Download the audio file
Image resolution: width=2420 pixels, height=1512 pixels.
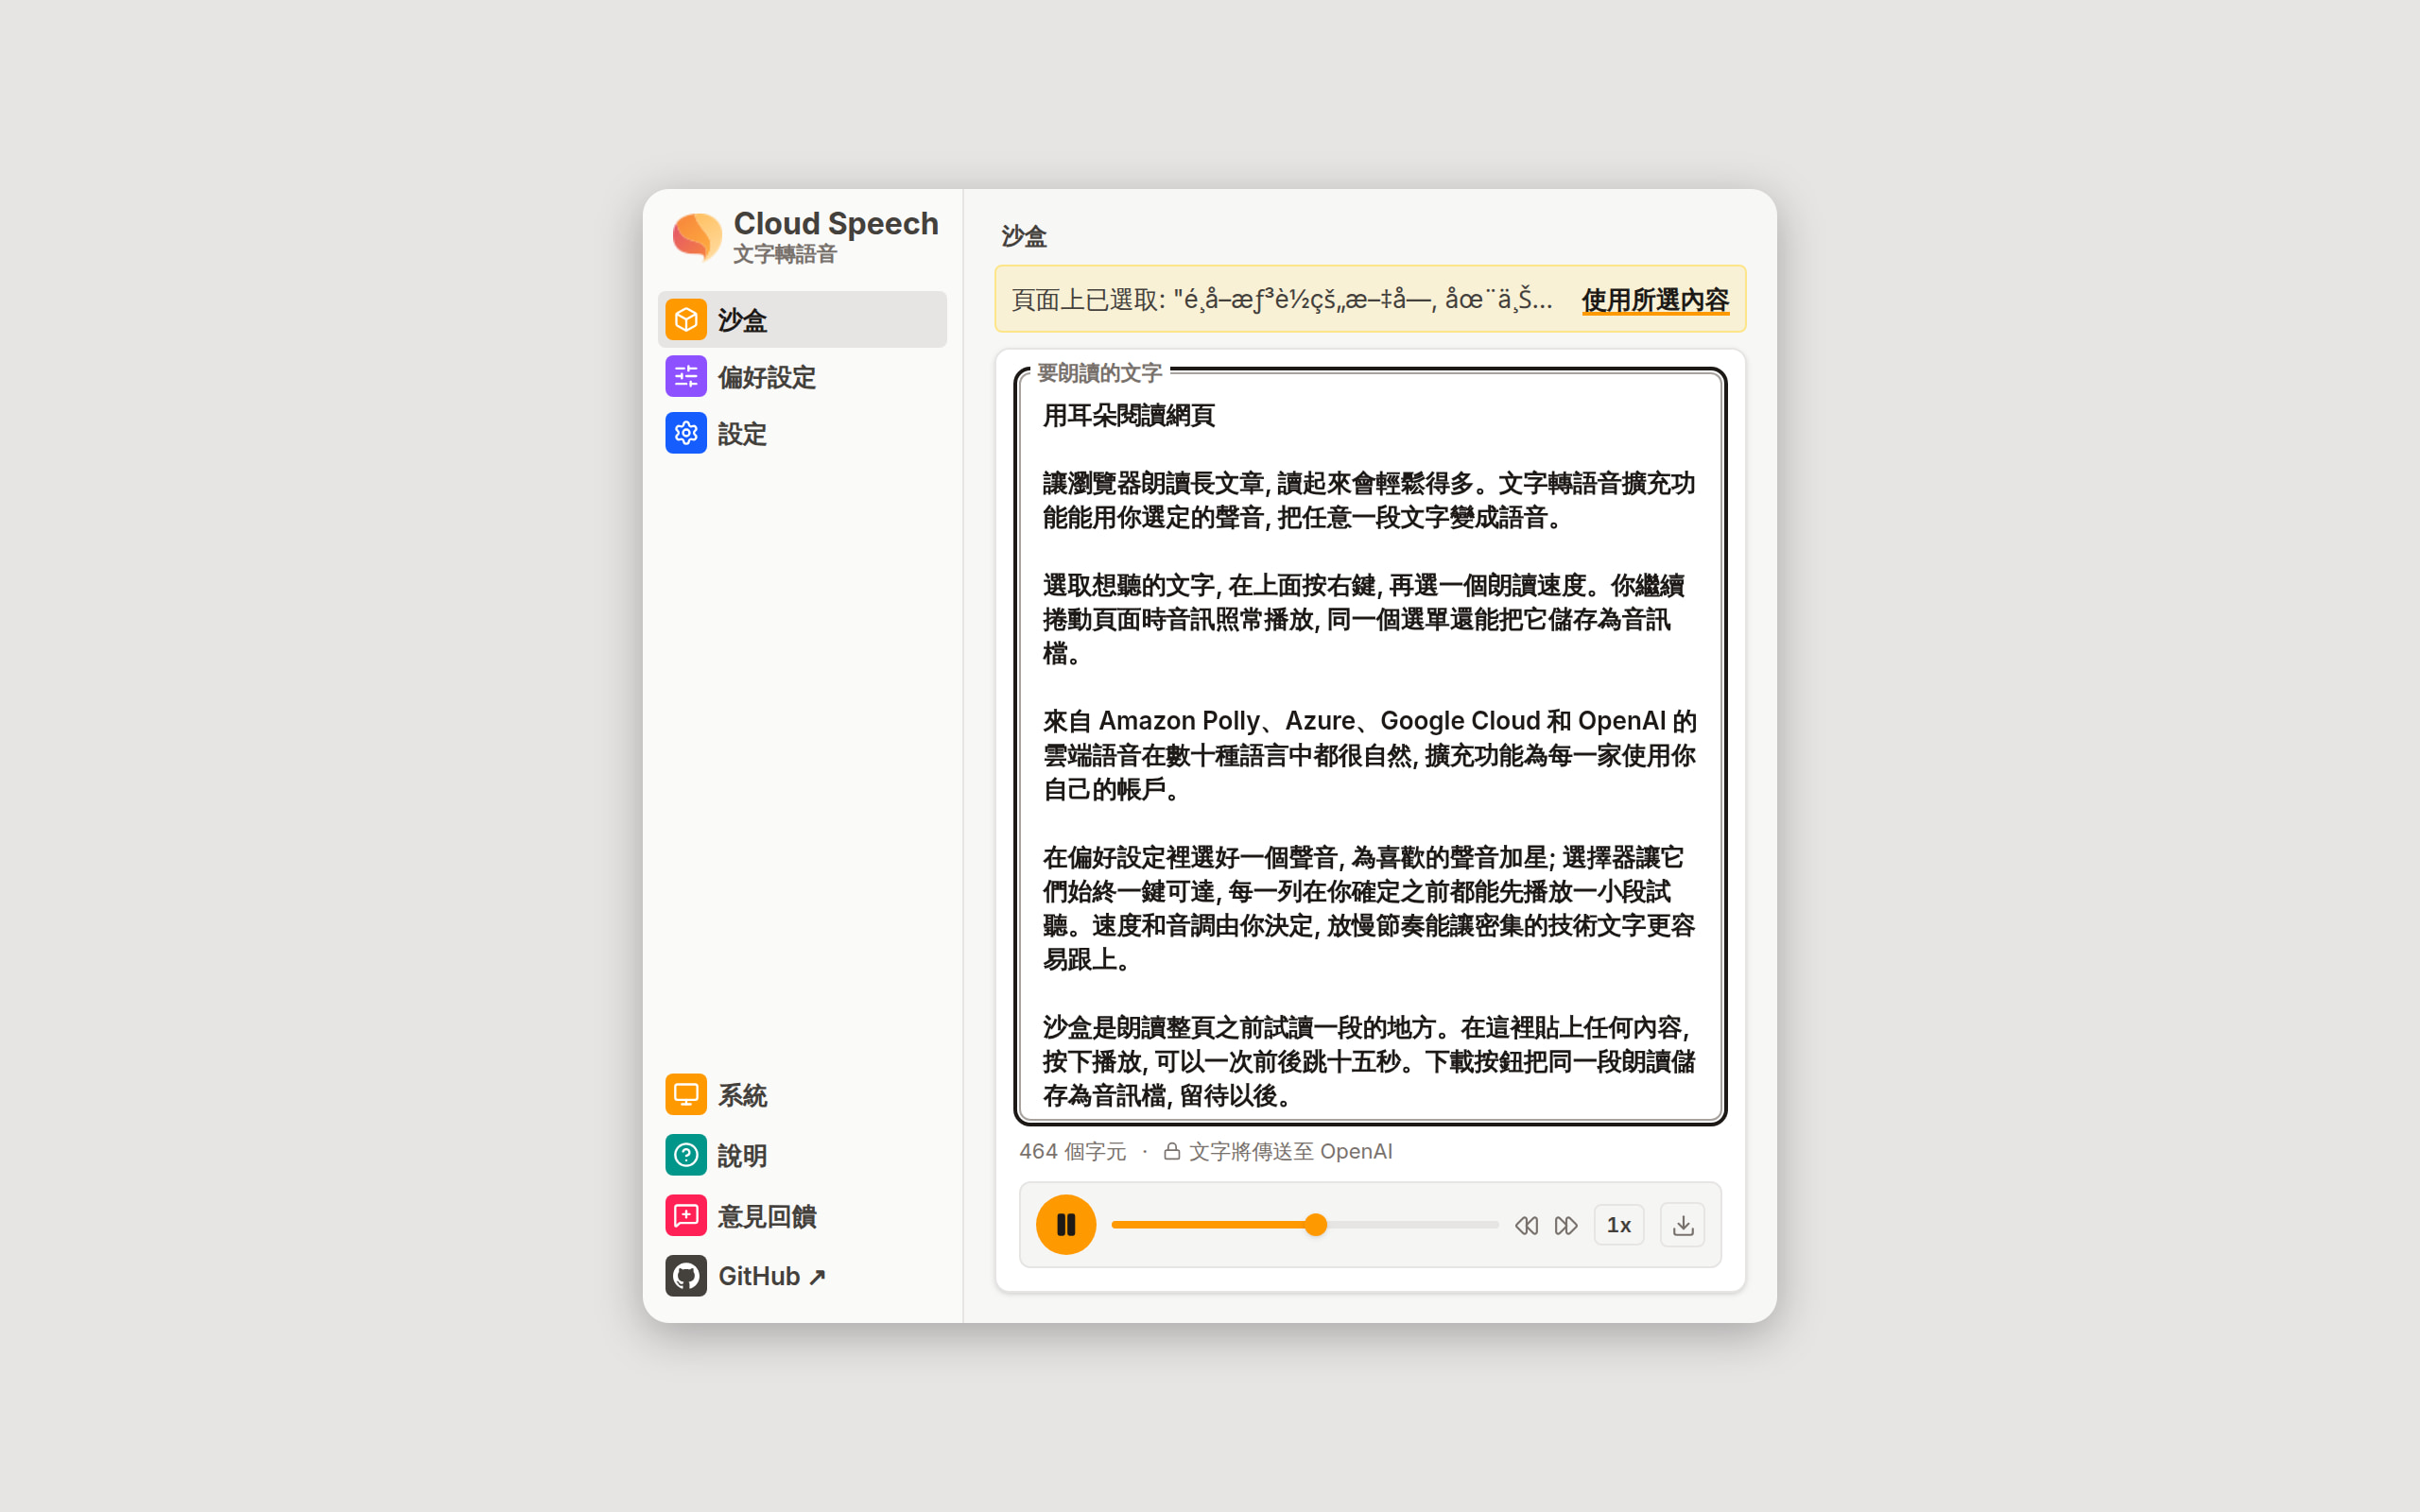[1683, 1225]
